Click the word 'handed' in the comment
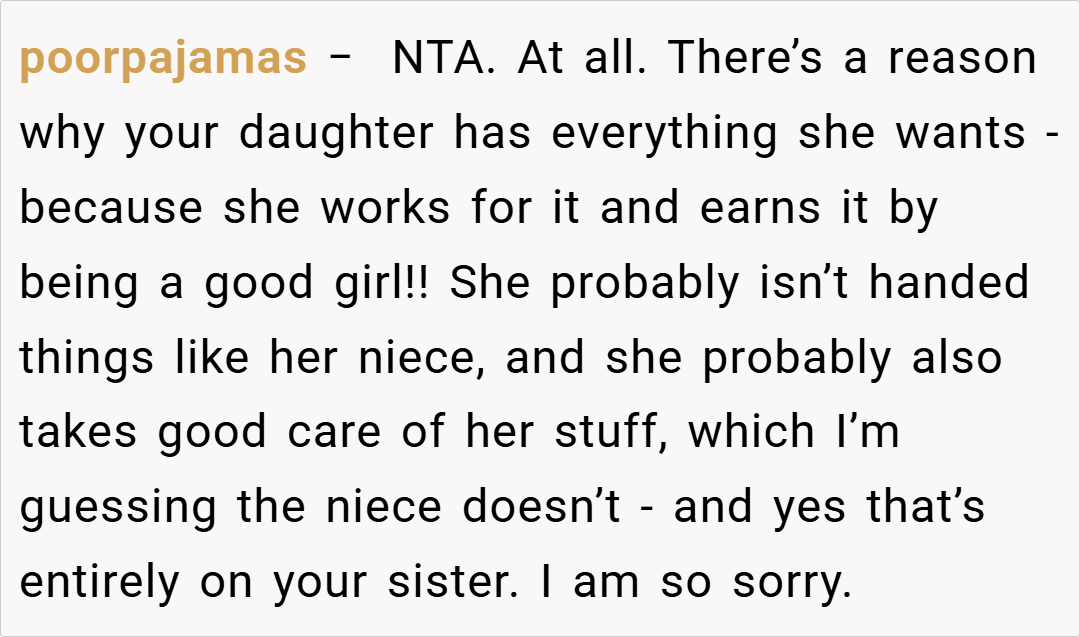The width and height of the screenshot is (1079, 637). click(x=948, y=283)
